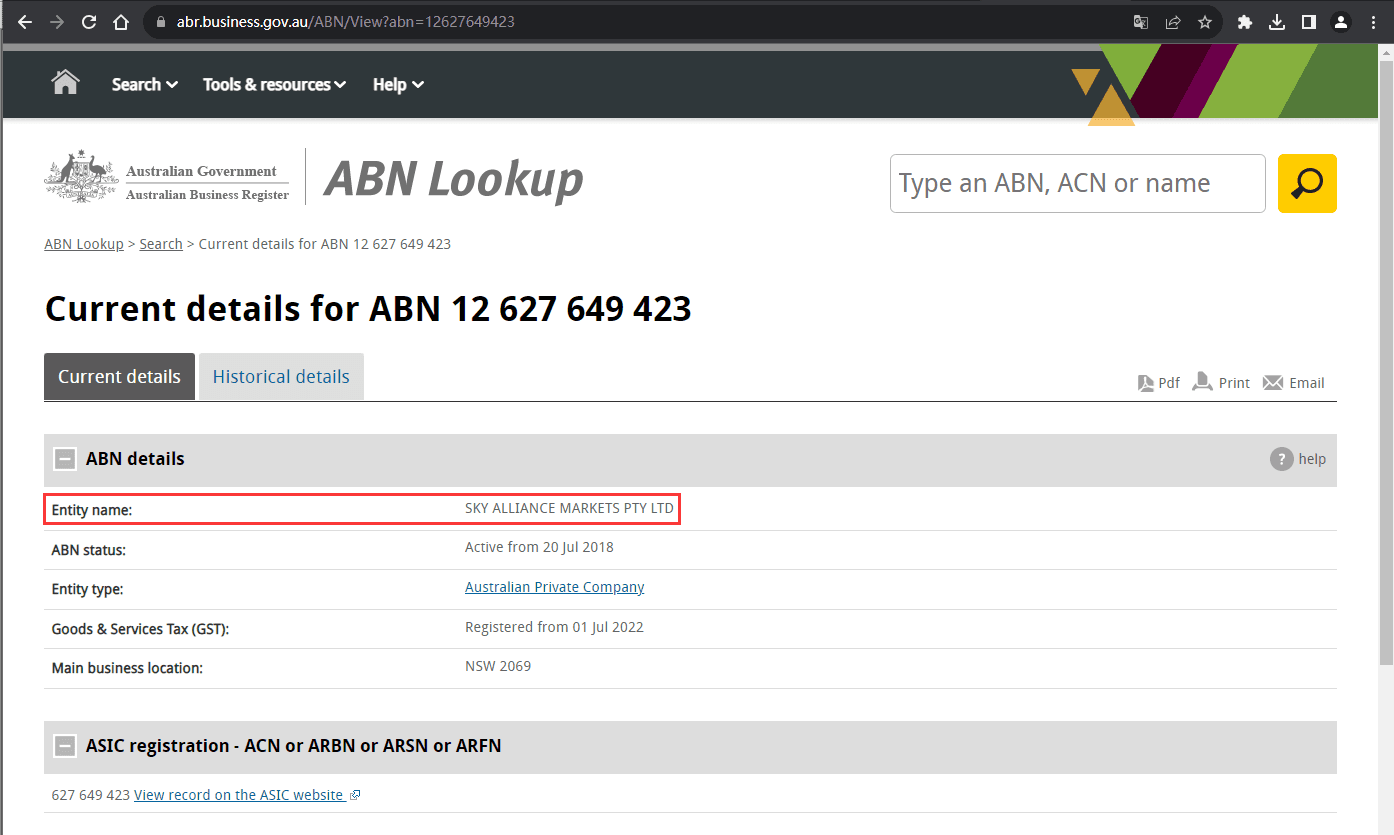
Task: Reload the page
Action: click(89, 21)
